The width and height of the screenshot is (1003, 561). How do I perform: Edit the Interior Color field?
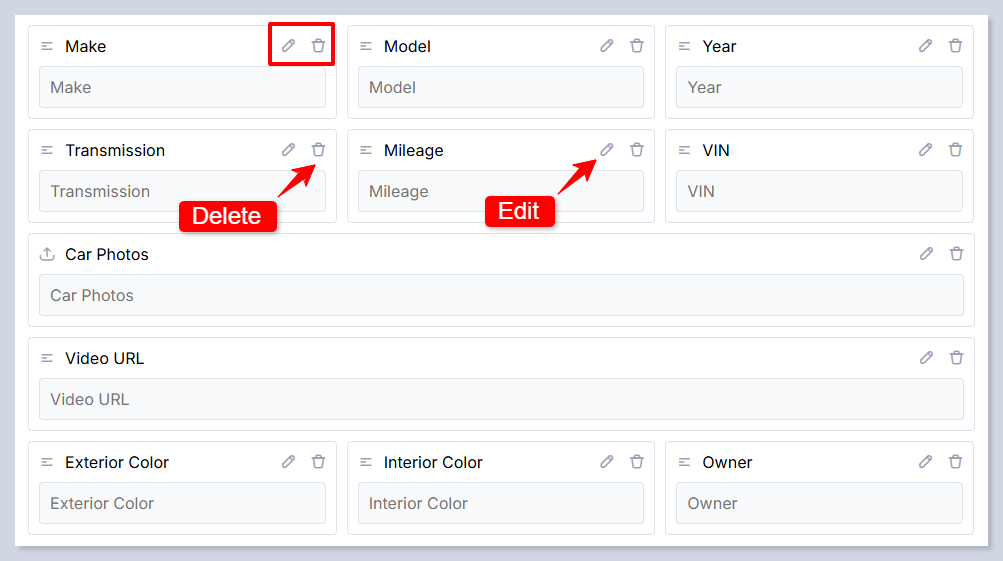607,462
